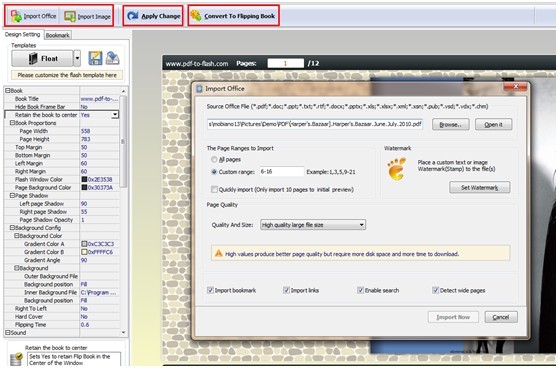Select the Right To Left property row
The image size is (558, 368).
(x=62, y=309)
